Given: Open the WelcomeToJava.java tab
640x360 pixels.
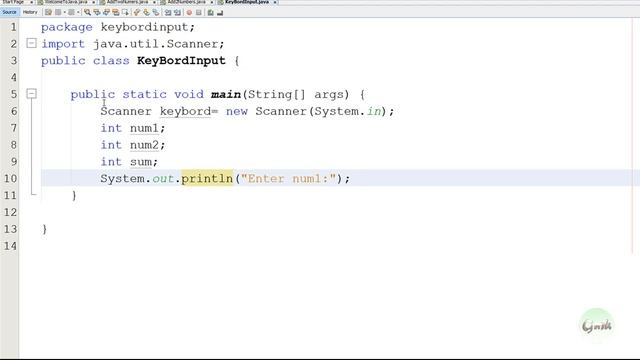Looking at the screenshot, I should pos(65,2).
